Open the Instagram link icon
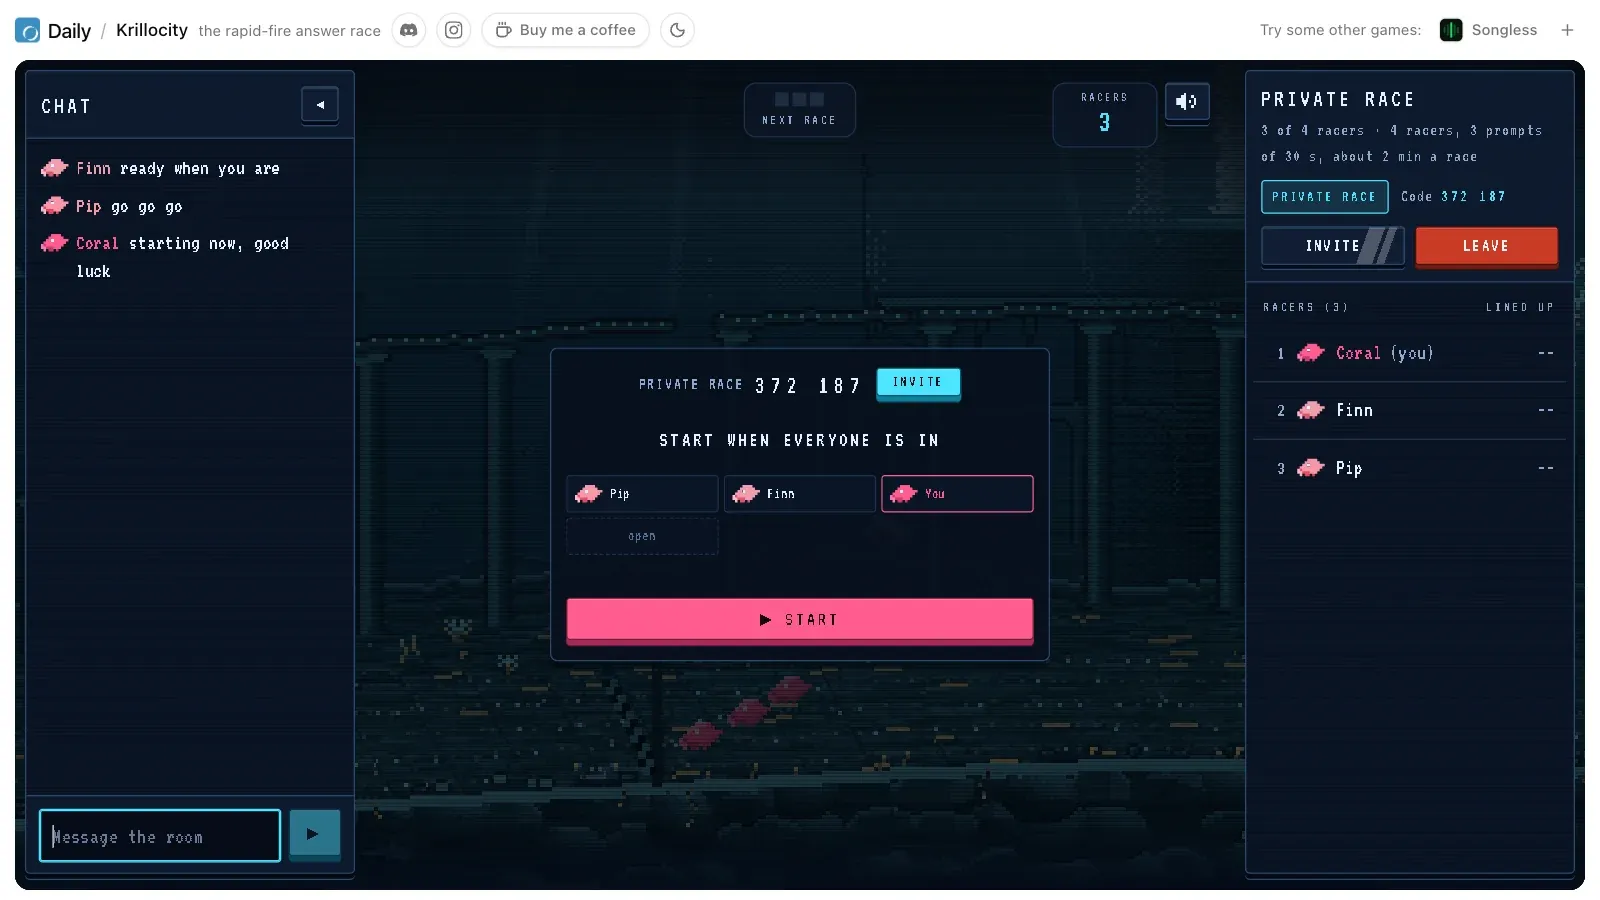This screenshot has width=1600, height=900. (x=454, y=30)
